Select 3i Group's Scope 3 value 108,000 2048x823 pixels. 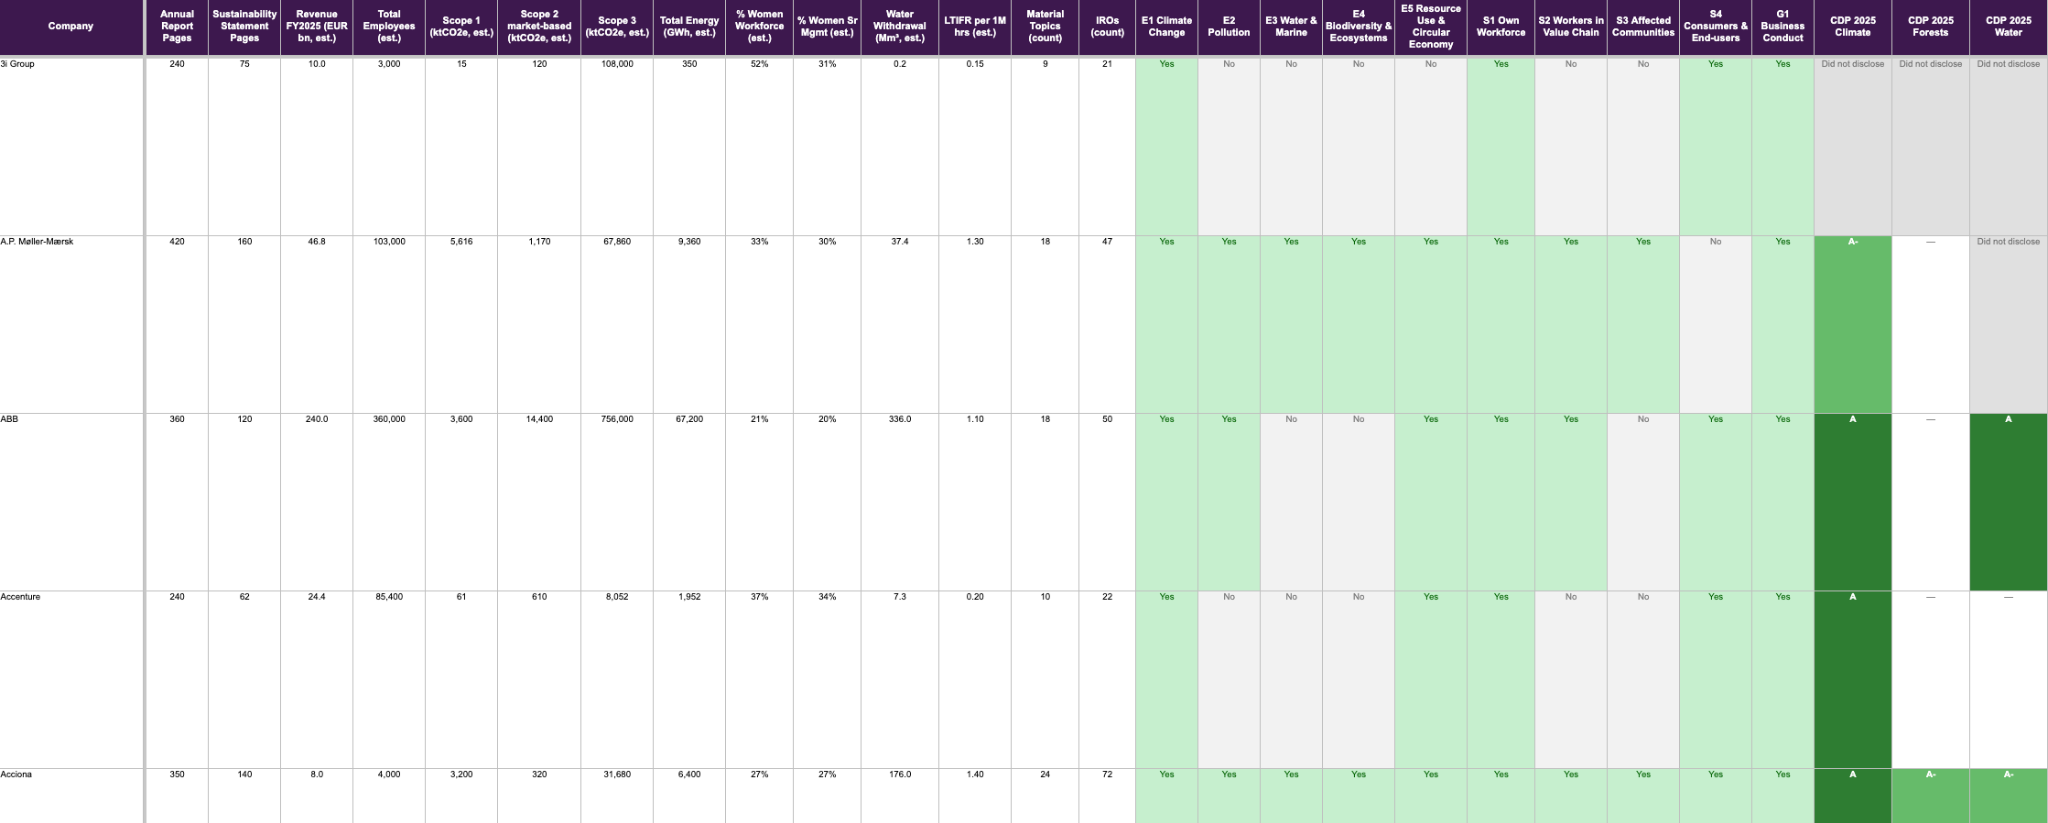[617, 146]
